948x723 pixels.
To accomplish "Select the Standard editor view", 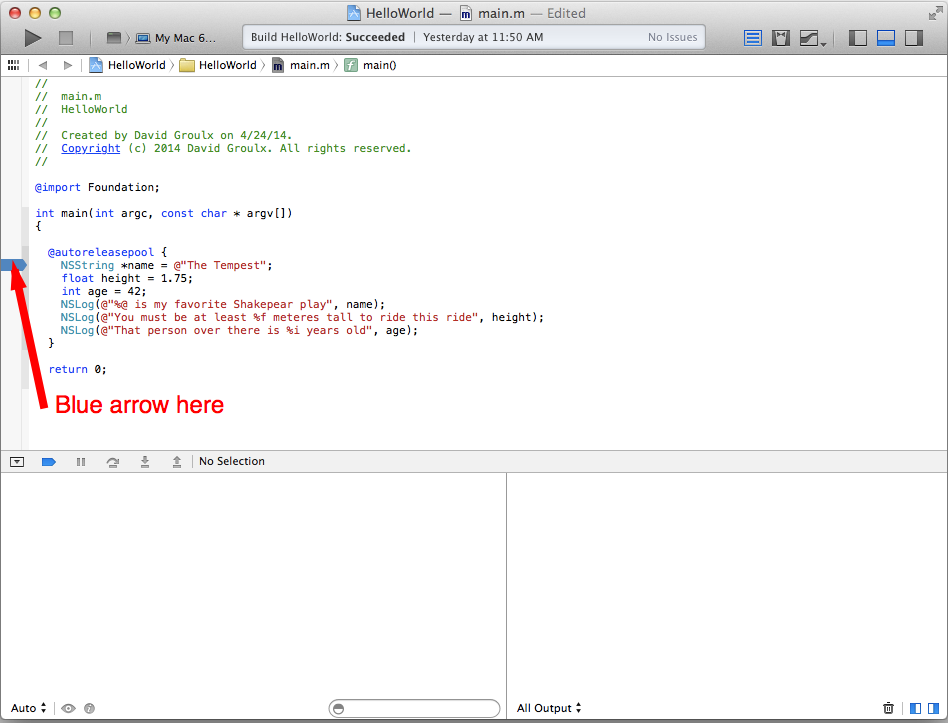I will pyautogui.click(x=753, y=38).
